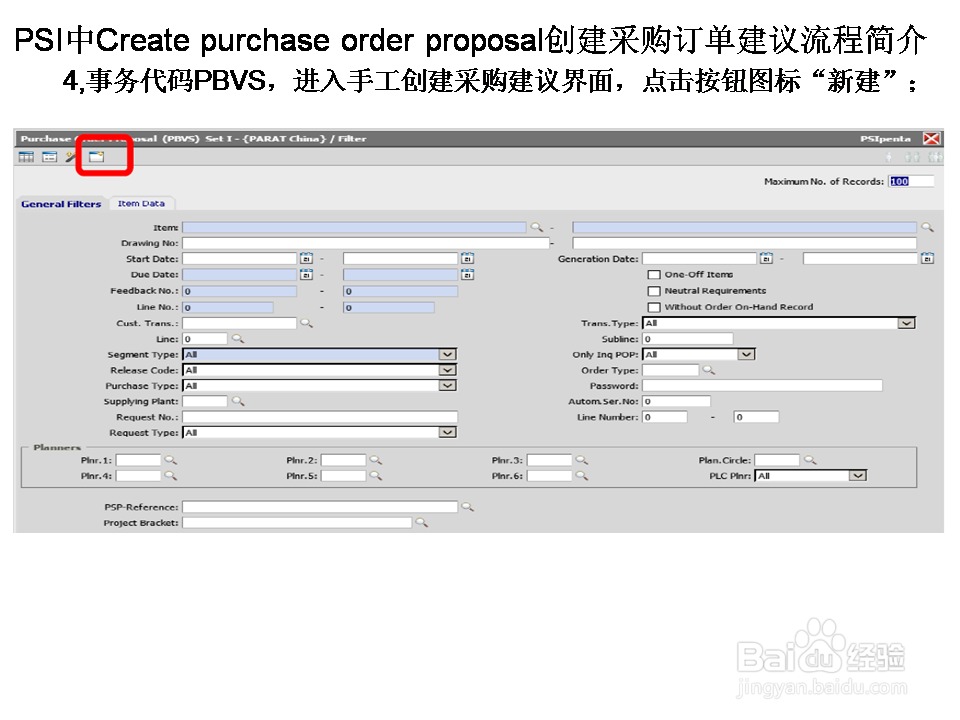Enable the One-Off Items checkbox

coord(655,274)
